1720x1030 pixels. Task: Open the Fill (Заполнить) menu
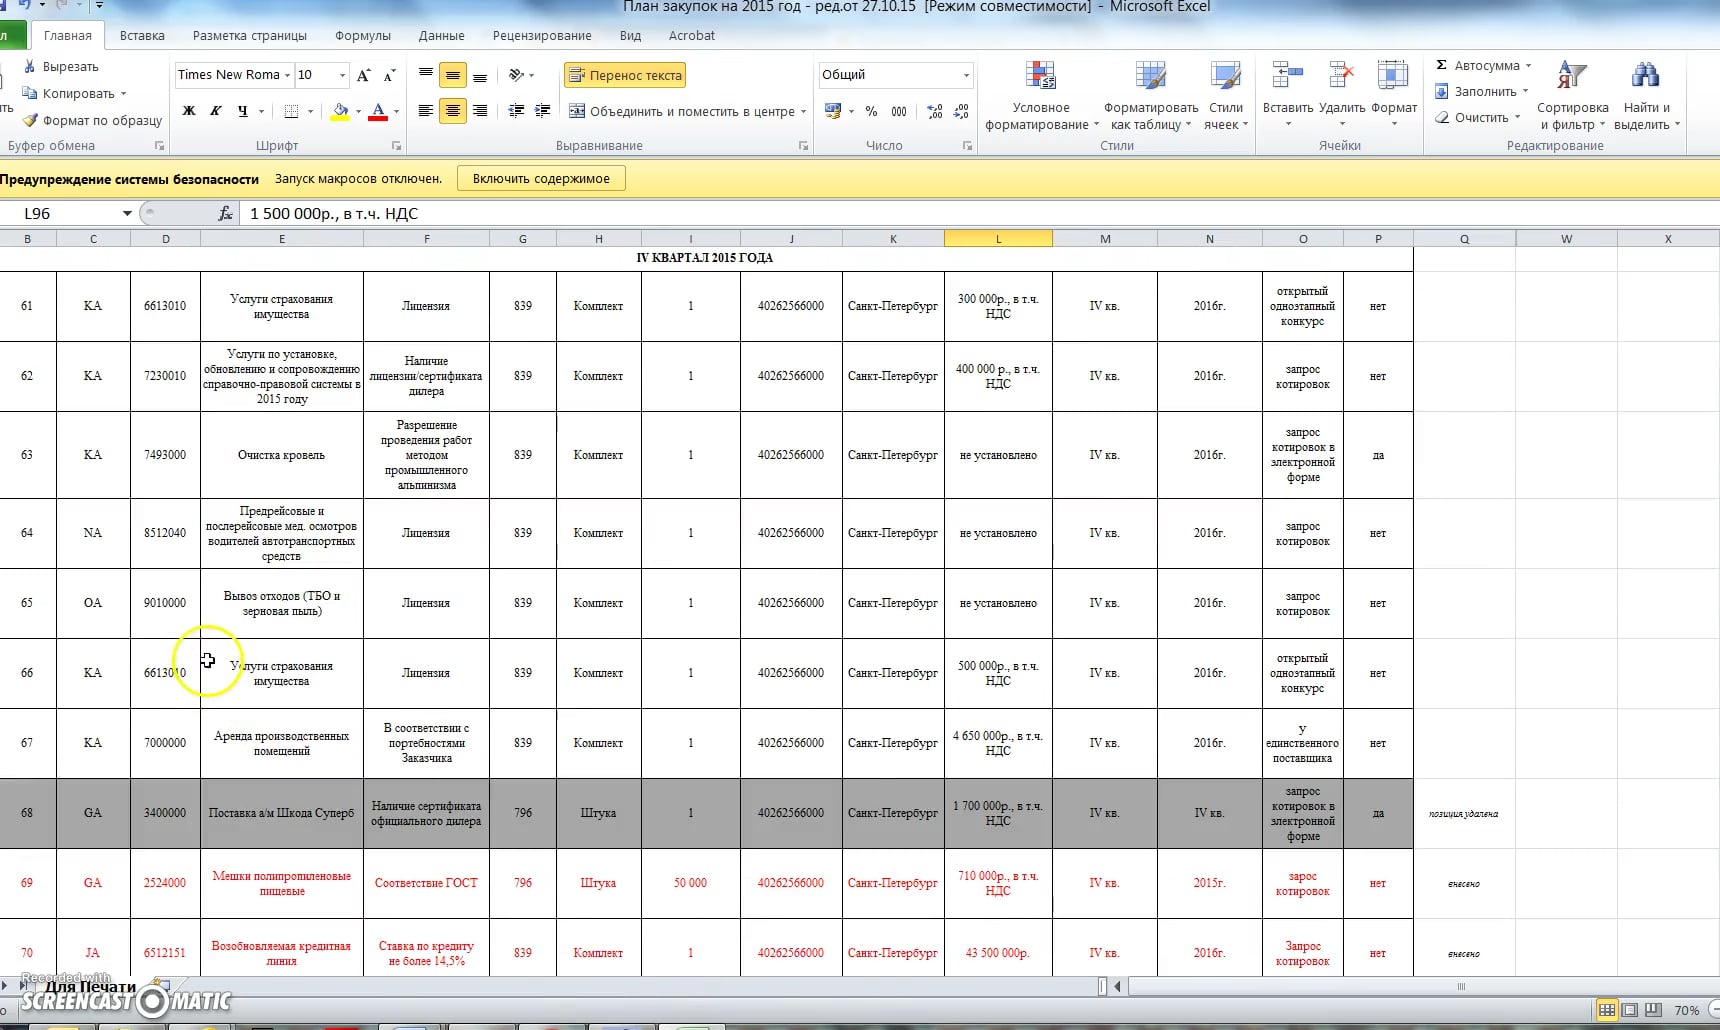click(x=1481, y=91)
